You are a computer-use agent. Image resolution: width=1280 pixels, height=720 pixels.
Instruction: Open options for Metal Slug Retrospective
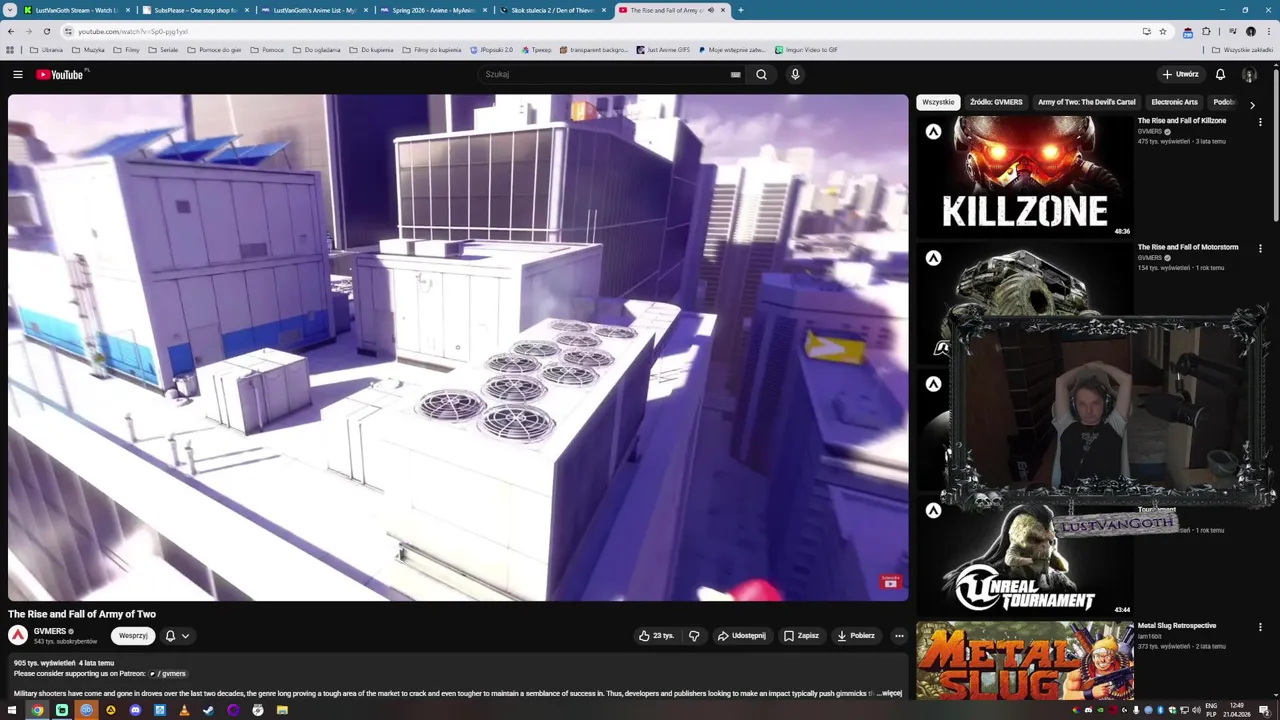1260,627
